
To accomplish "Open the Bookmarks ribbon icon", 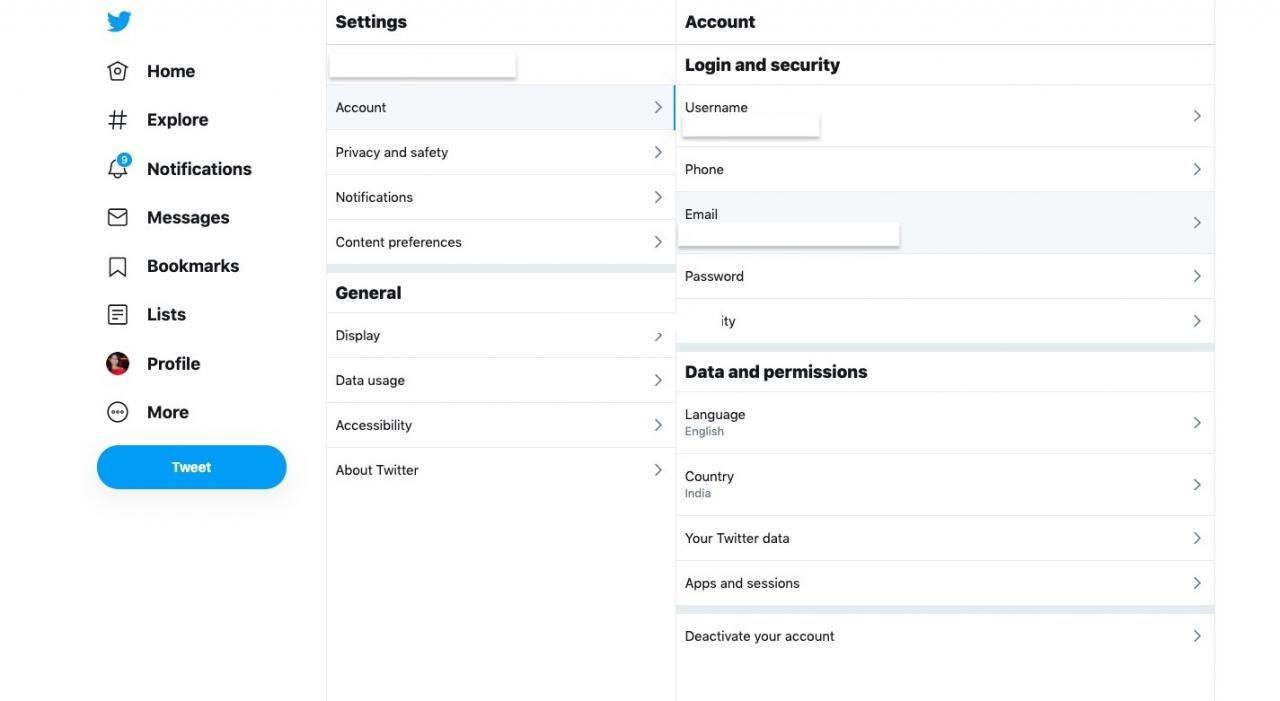I will point(118,266).
